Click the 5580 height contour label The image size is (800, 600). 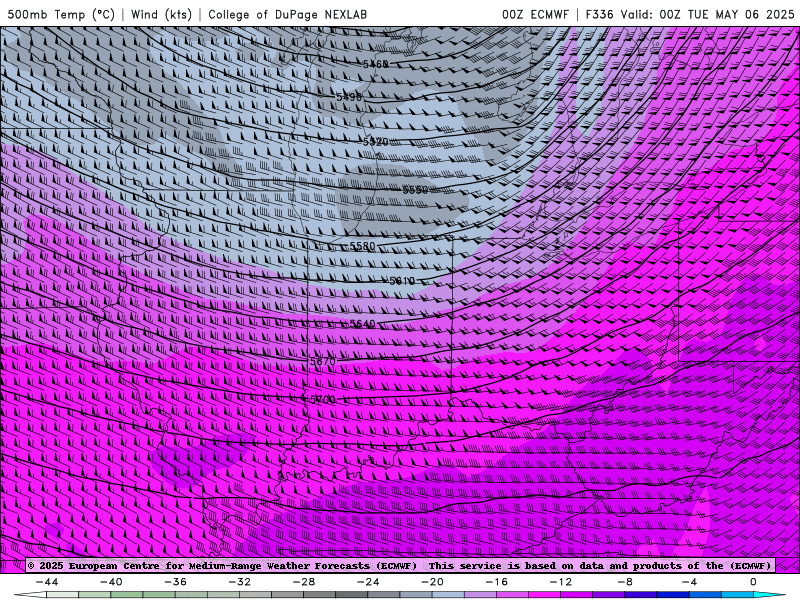pos(363,246)
